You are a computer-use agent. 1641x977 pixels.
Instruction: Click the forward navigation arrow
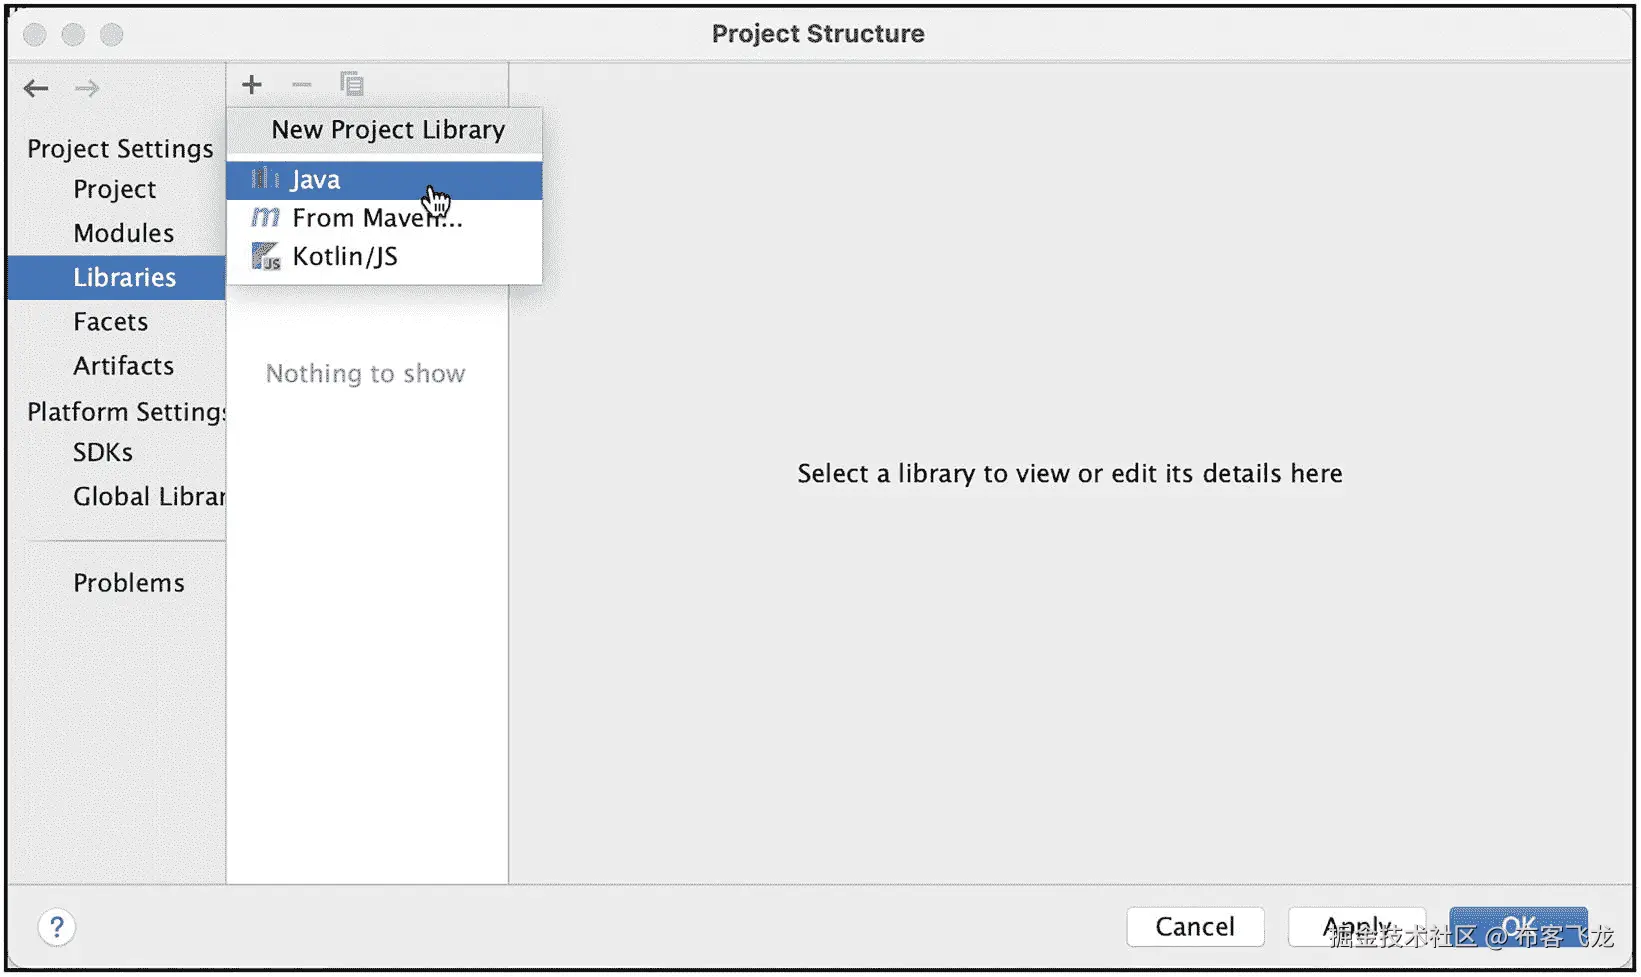87,88
